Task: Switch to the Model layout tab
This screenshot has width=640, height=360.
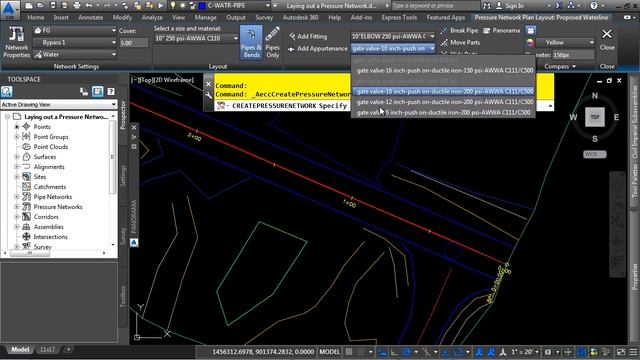Action: click(x=20, y=350)
